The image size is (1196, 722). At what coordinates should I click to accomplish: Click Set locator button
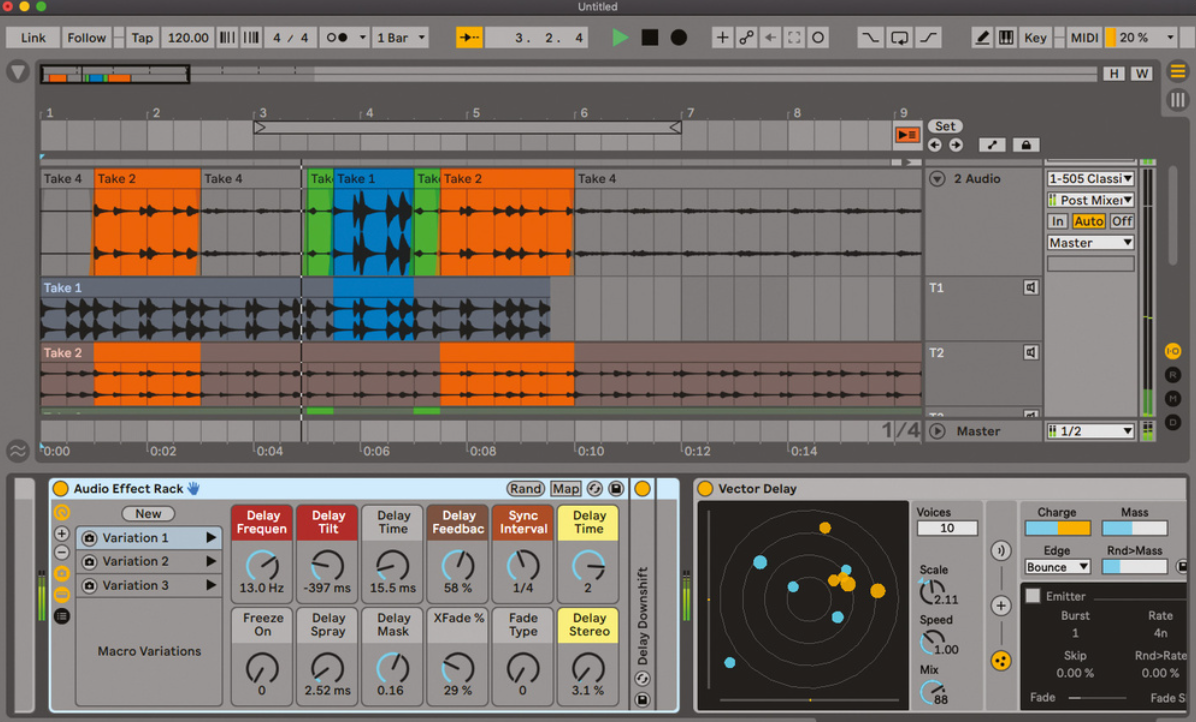[x=945, y=127]
